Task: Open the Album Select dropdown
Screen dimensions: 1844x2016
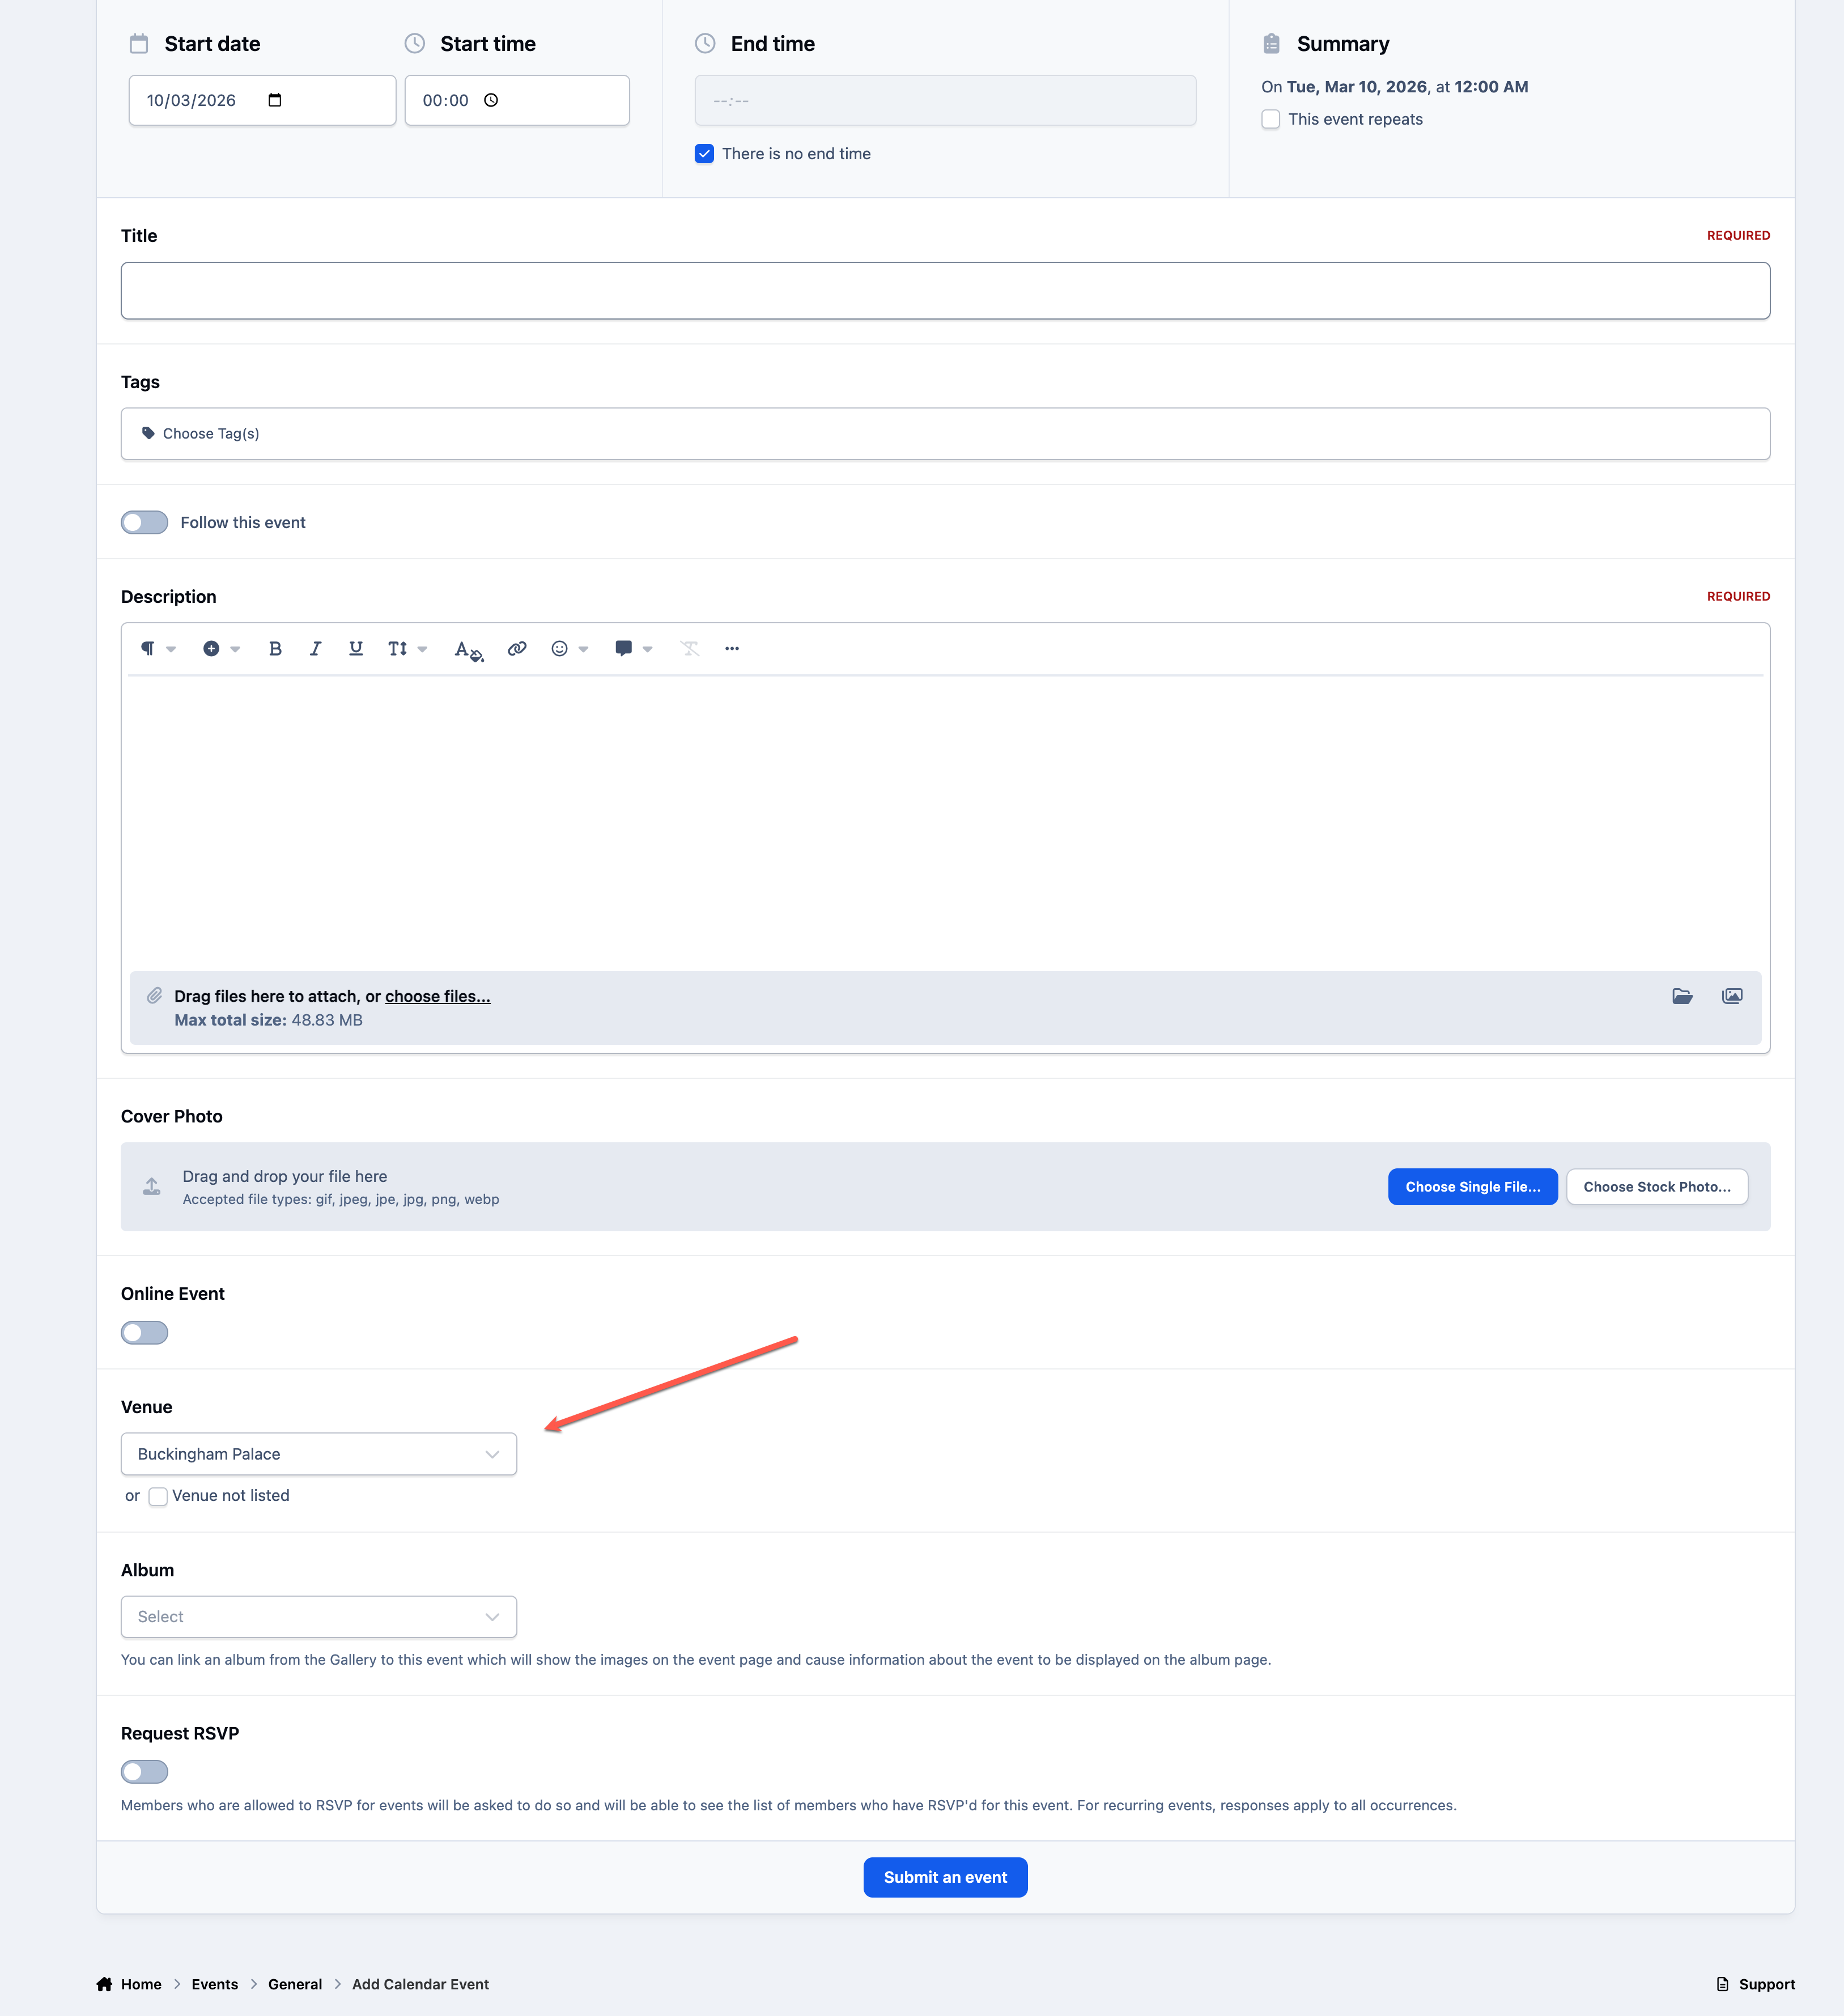Action: (319, 1617)
